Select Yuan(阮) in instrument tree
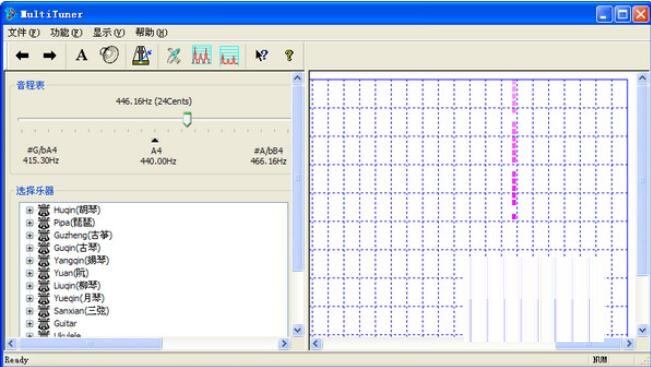This screenshot has width=651, height=367. point(71,273)
